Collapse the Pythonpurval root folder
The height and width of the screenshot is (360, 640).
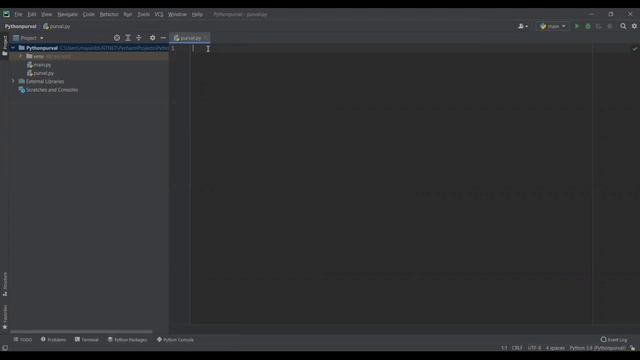pos(13,48)
